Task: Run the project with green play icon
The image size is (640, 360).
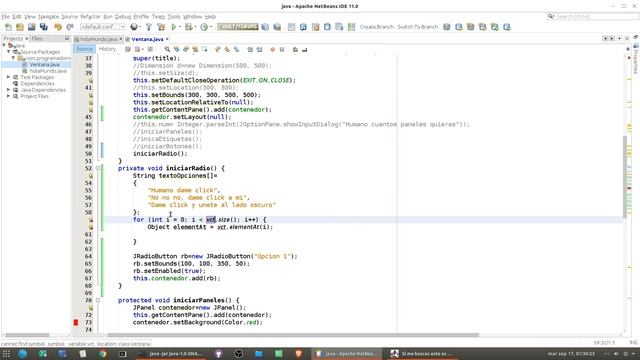Action: 173,27
